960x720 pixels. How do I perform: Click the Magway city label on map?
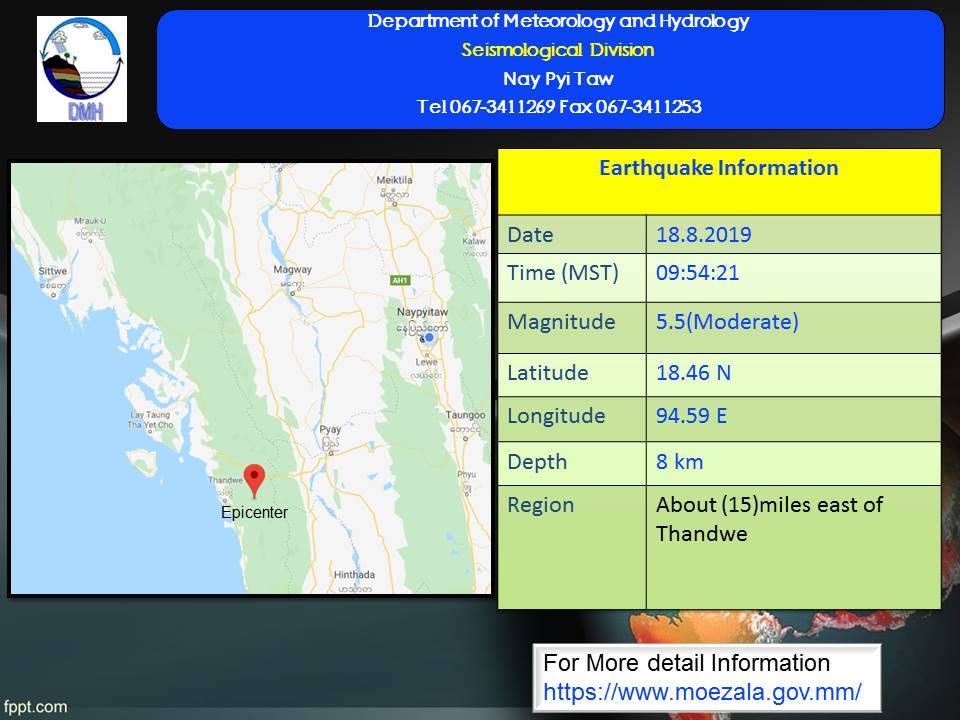(292, 269)
